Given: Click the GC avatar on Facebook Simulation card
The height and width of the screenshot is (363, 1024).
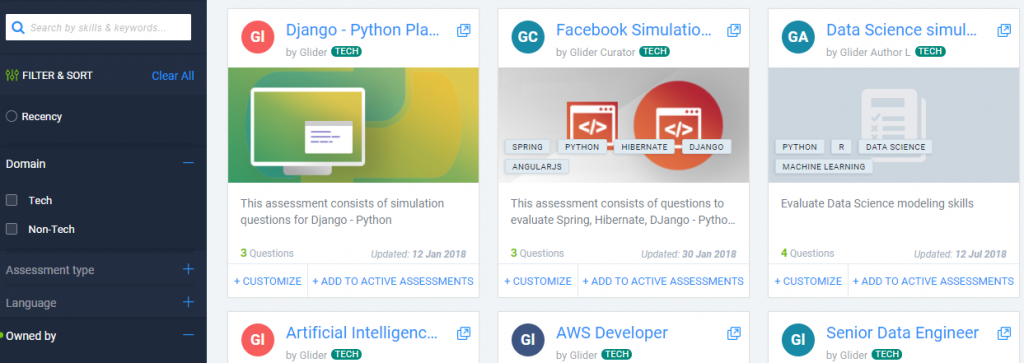Looking at the screenshot, I should point(528,37).
